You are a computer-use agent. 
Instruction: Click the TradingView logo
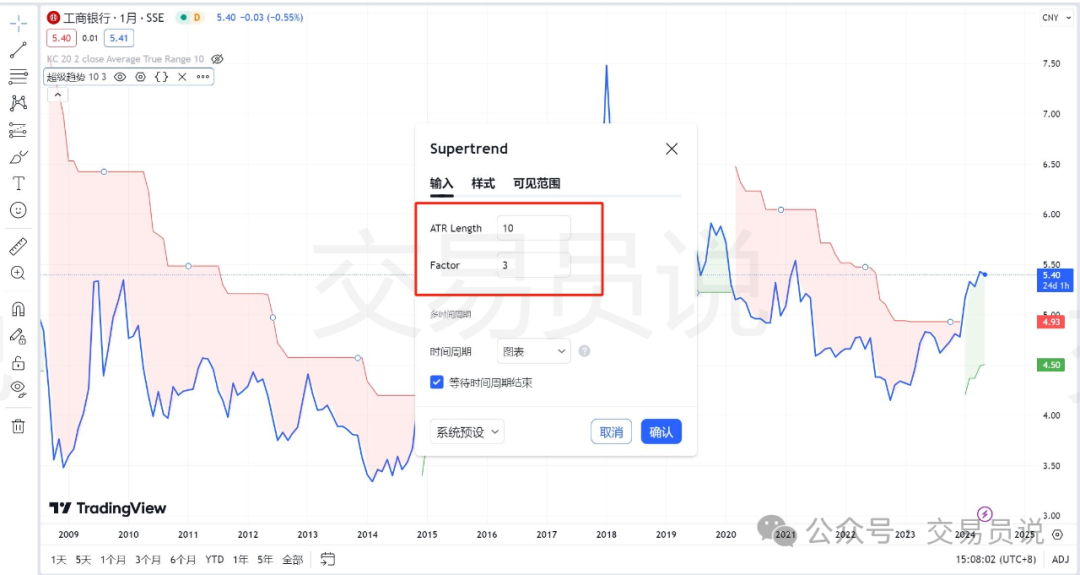click(x=108, y=508)
